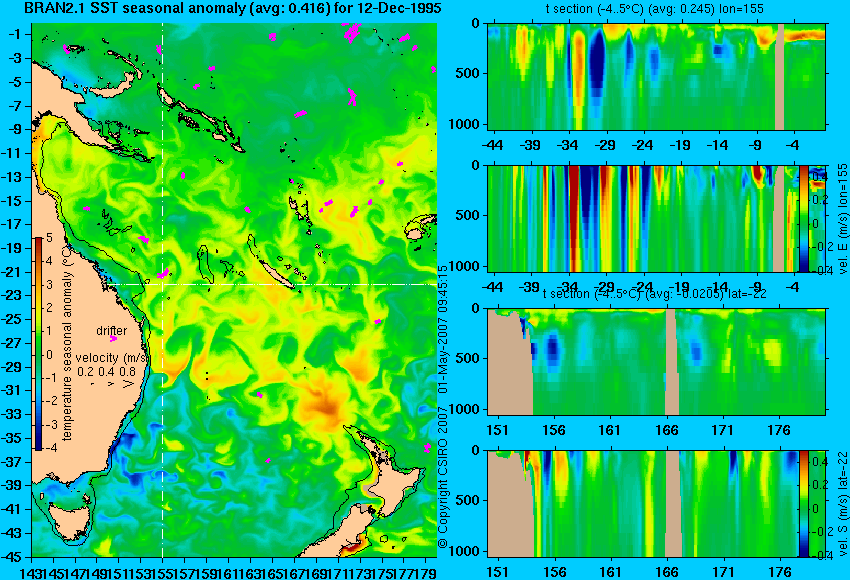Click the 'drifter' legend label
The width and height of the screenshot is (850, 580).
tap(112, 331)
